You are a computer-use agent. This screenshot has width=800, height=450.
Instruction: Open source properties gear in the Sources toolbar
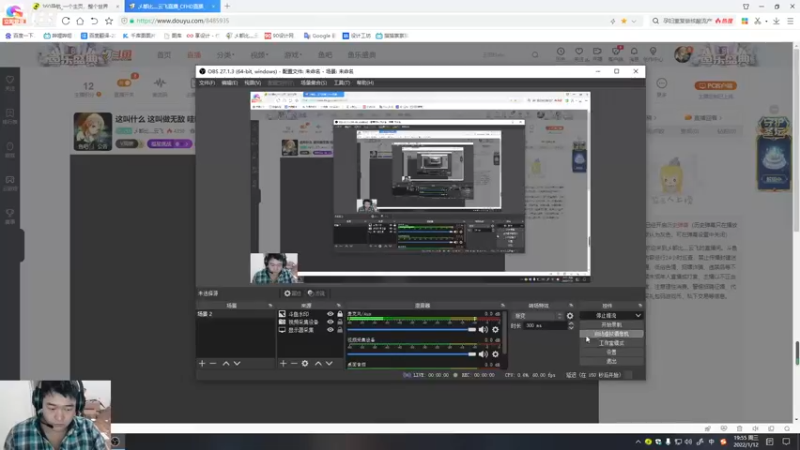(305, 363)
